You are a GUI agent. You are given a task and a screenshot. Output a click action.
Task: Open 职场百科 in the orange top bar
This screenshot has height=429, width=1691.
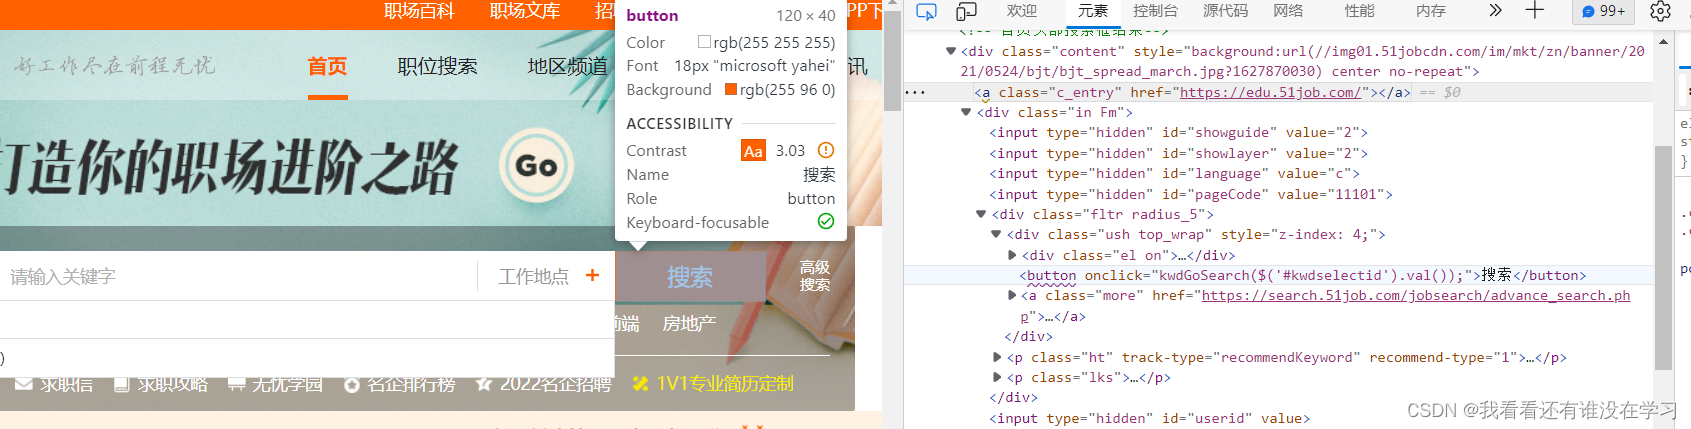pyautogui.click(x=419, y=11)
